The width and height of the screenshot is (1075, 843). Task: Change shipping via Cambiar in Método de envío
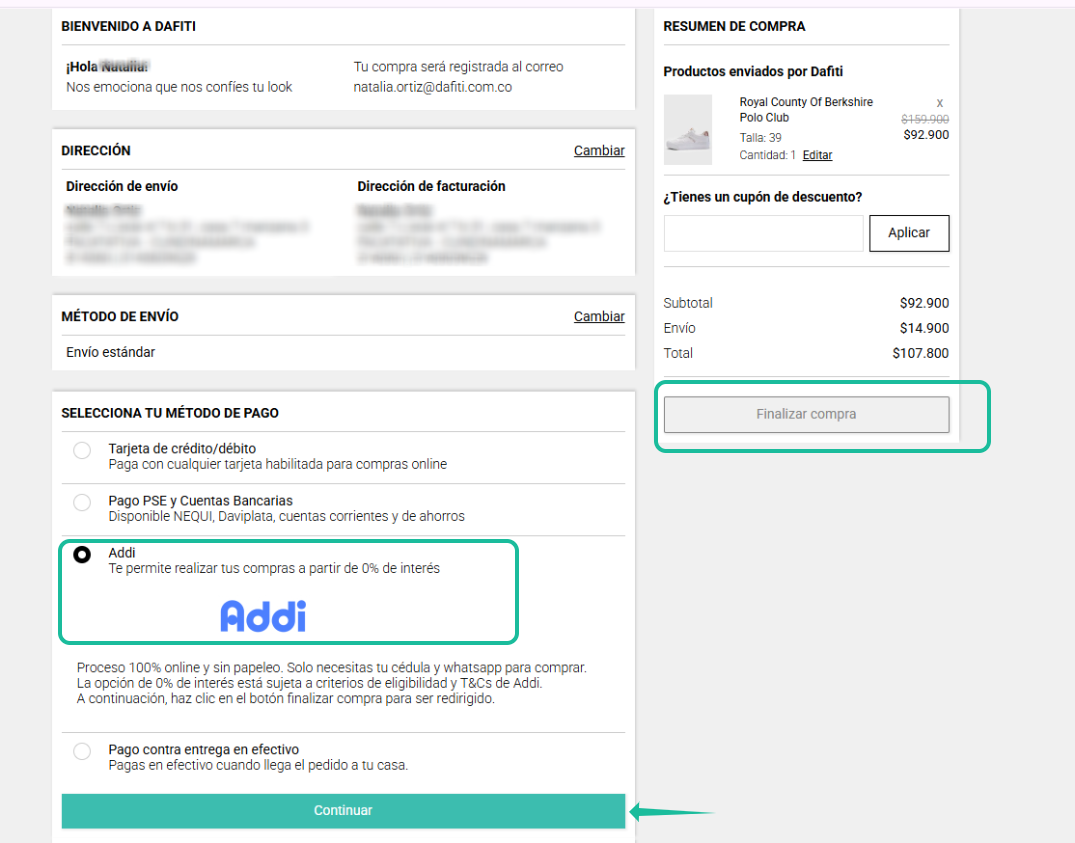click(599, 317)
